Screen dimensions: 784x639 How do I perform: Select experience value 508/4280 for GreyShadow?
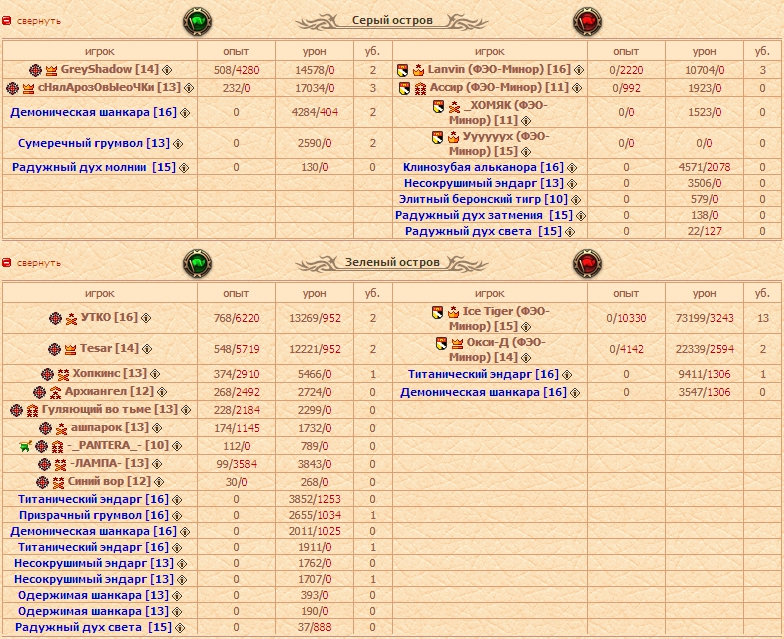(236, 70)
